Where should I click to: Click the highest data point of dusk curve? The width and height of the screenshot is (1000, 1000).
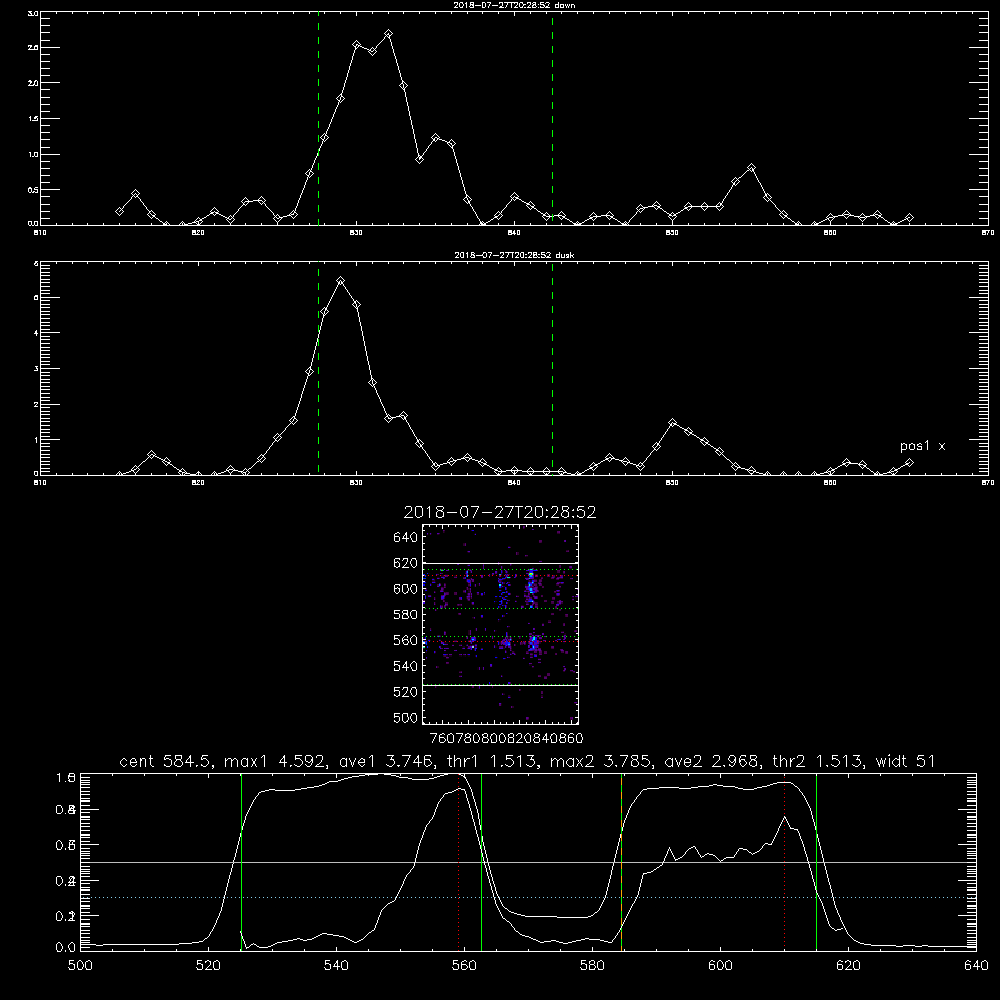341,281
